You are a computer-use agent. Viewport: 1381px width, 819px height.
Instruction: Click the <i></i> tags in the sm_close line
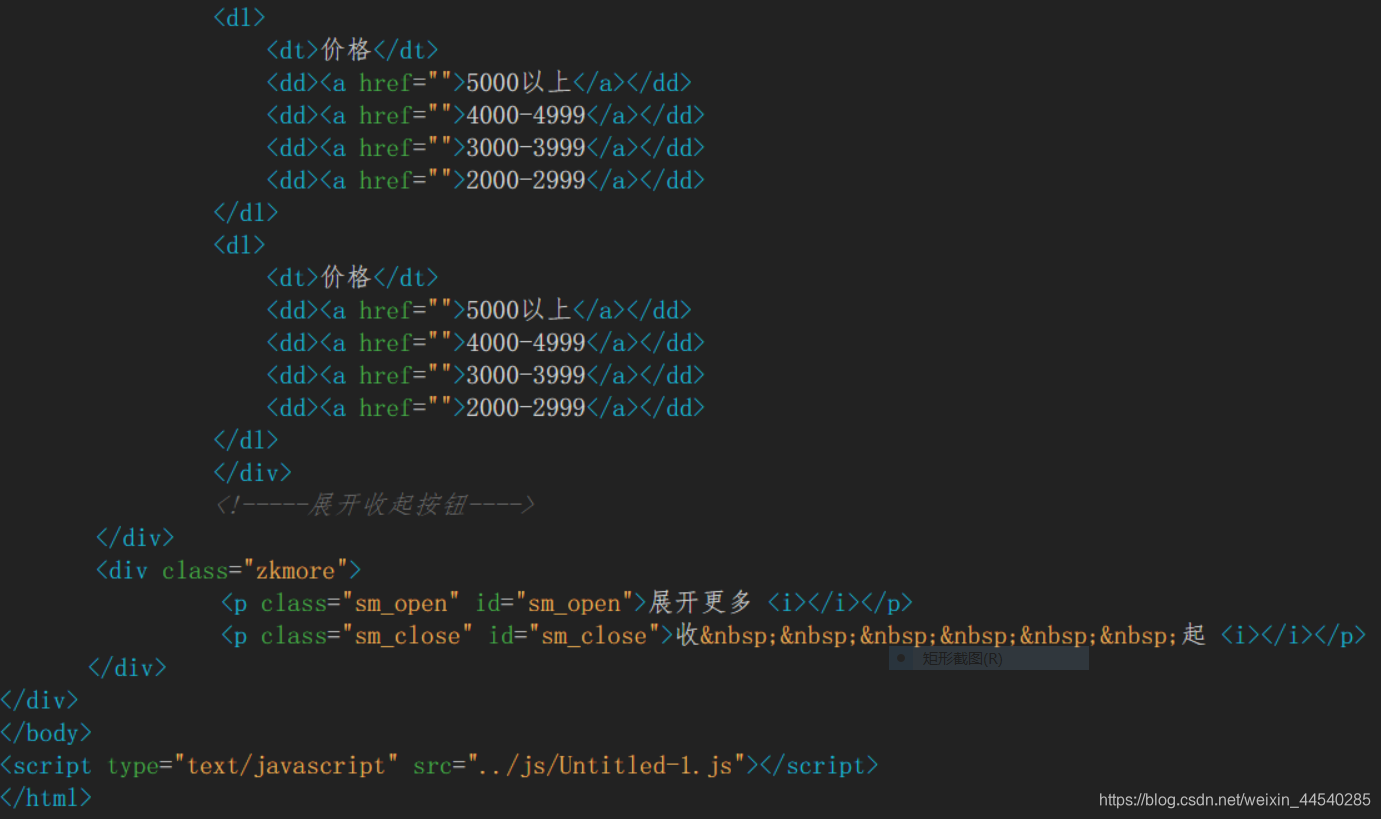click(x=1266, y=636)
